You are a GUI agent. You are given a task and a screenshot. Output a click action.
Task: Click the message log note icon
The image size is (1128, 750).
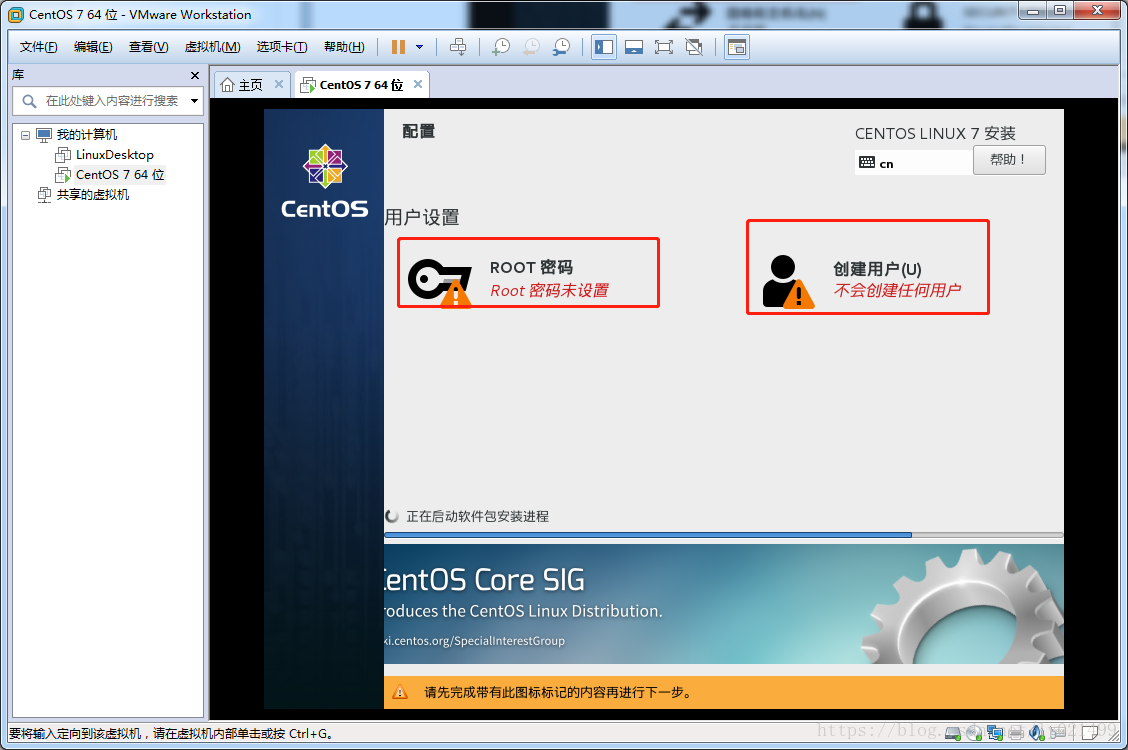pos(1090,733)
